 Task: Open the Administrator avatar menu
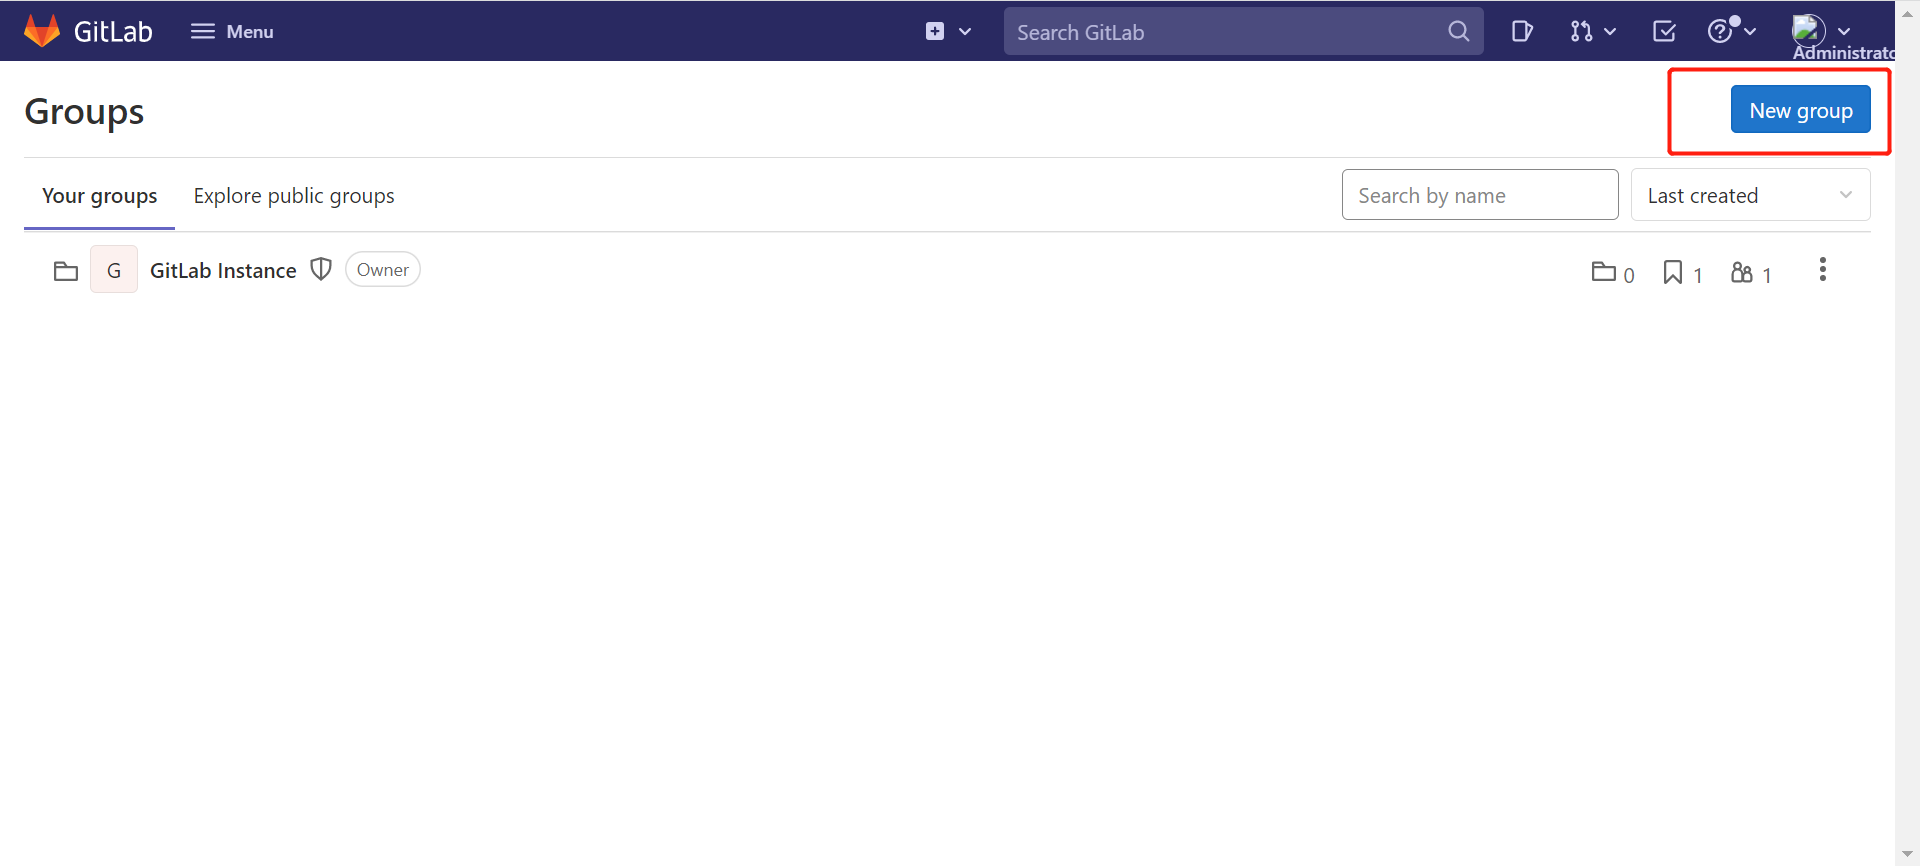tap(1821, 31)
